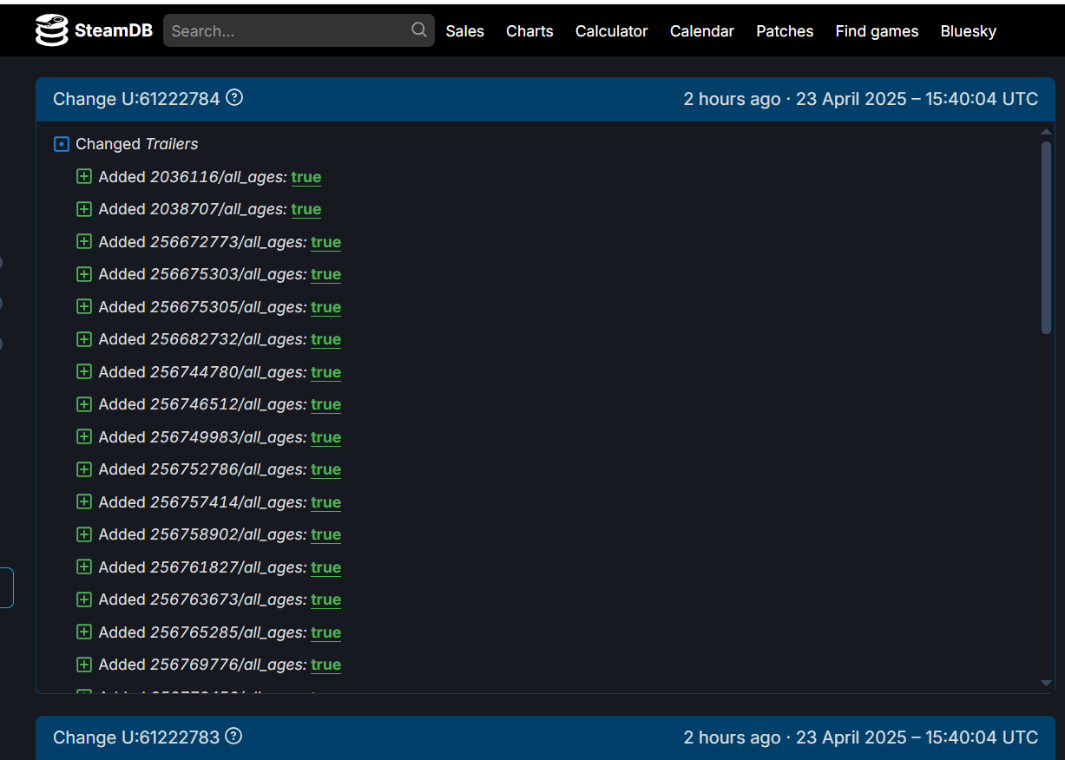Open the Sales menu item
This screenshot has height=760, width=1065.
[465, 31]
